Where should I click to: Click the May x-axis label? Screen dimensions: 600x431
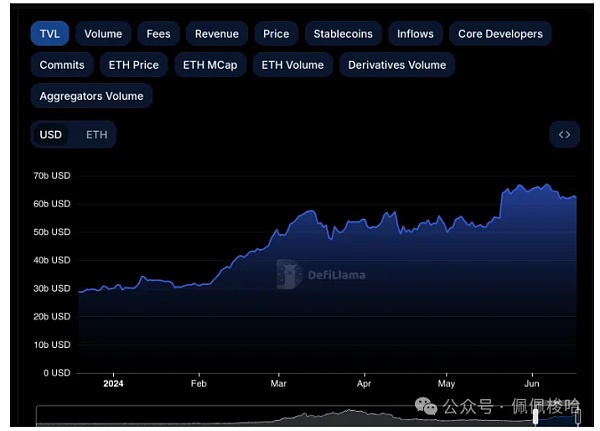click(446, 384)
